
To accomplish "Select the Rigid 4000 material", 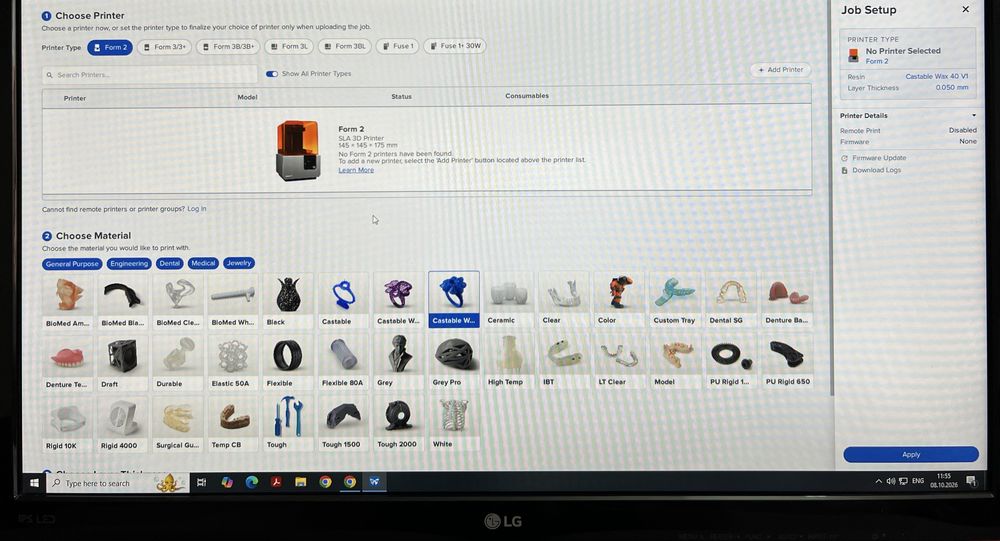I will (x=122, y=424).
